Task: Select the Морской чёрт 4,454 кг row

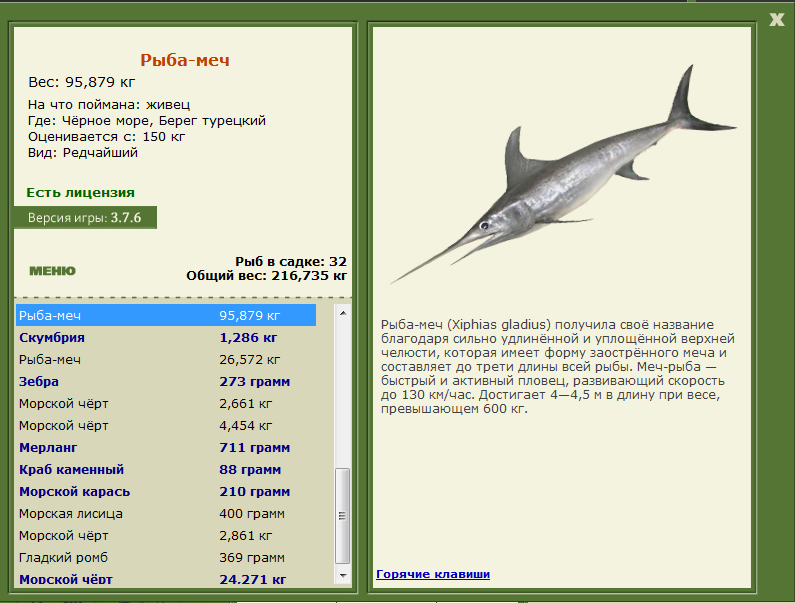Action: 166,425
